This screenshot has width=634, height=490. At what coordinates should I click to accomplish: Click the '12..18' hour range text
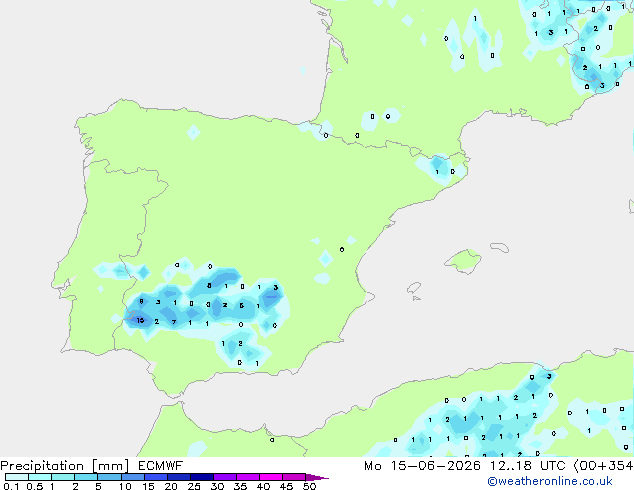pos(511,466)
